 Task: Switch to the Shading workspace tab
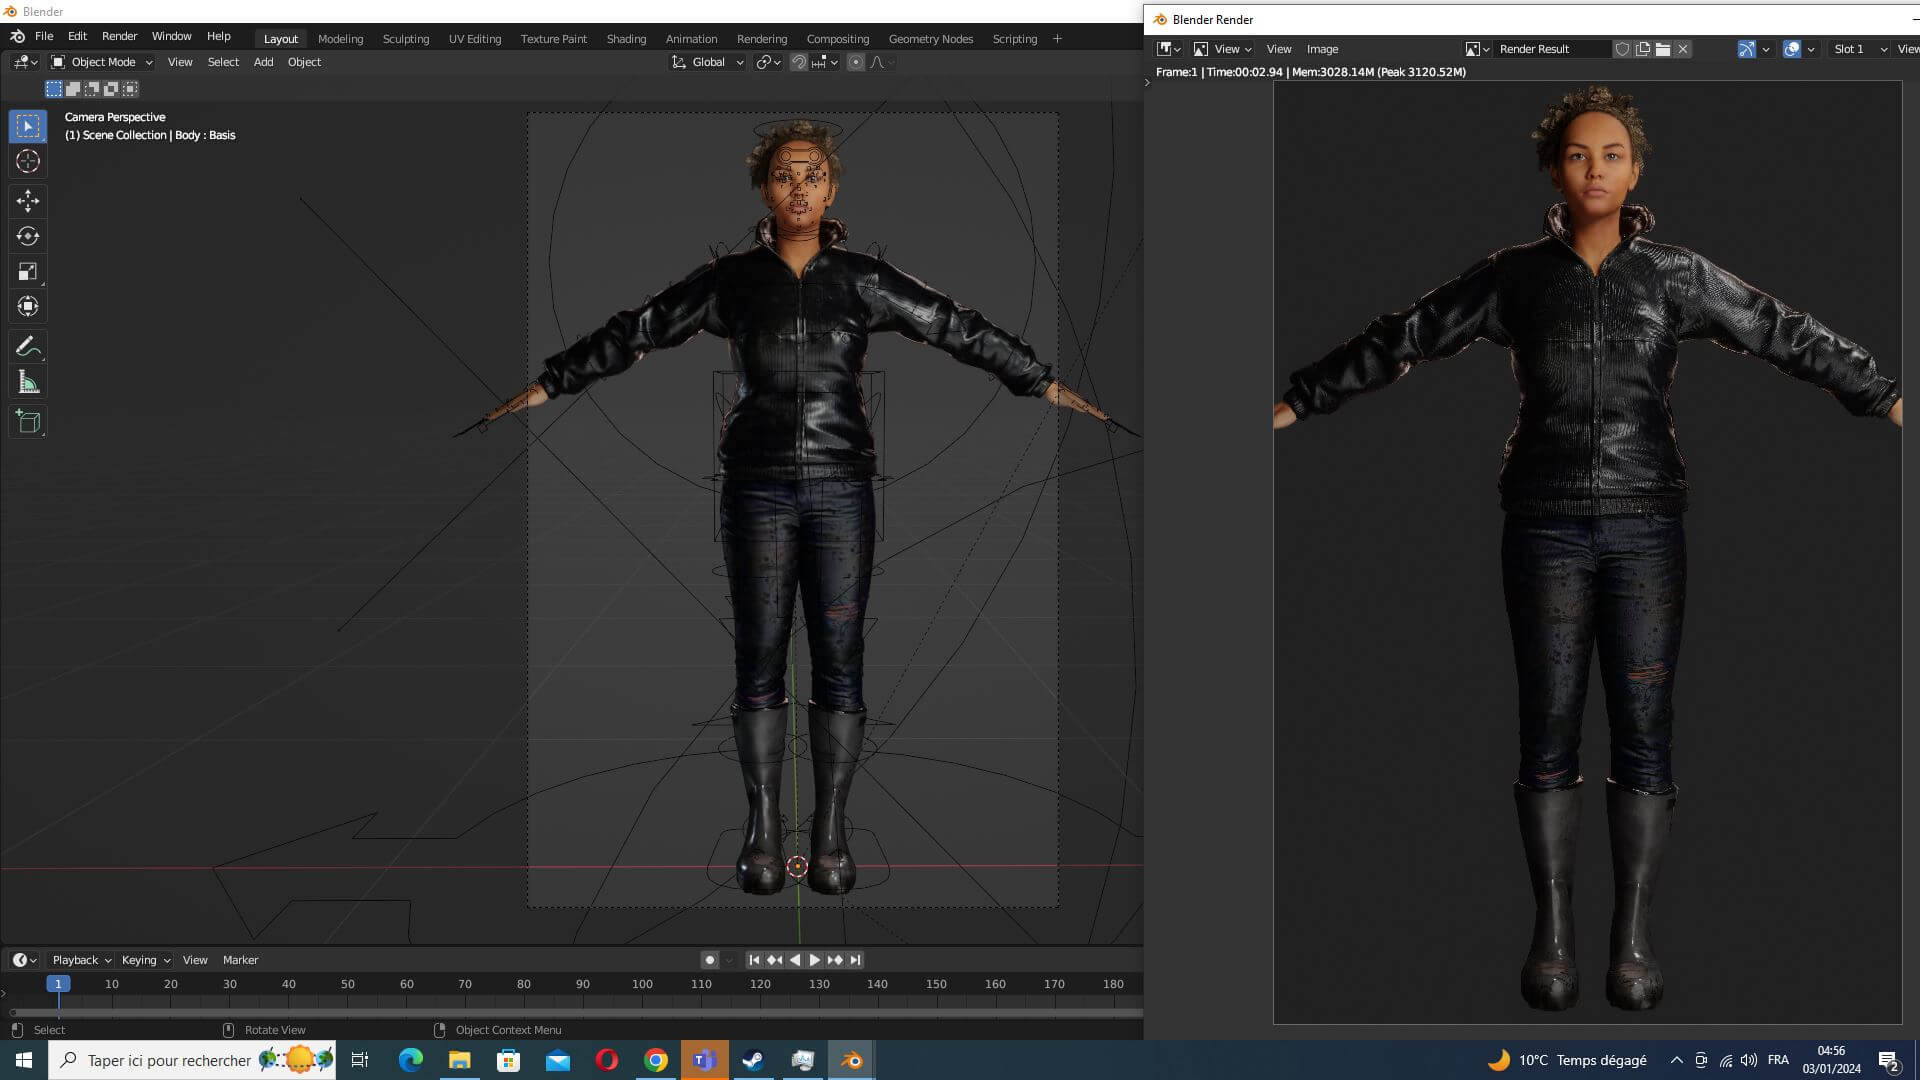[x=626, y=39]
